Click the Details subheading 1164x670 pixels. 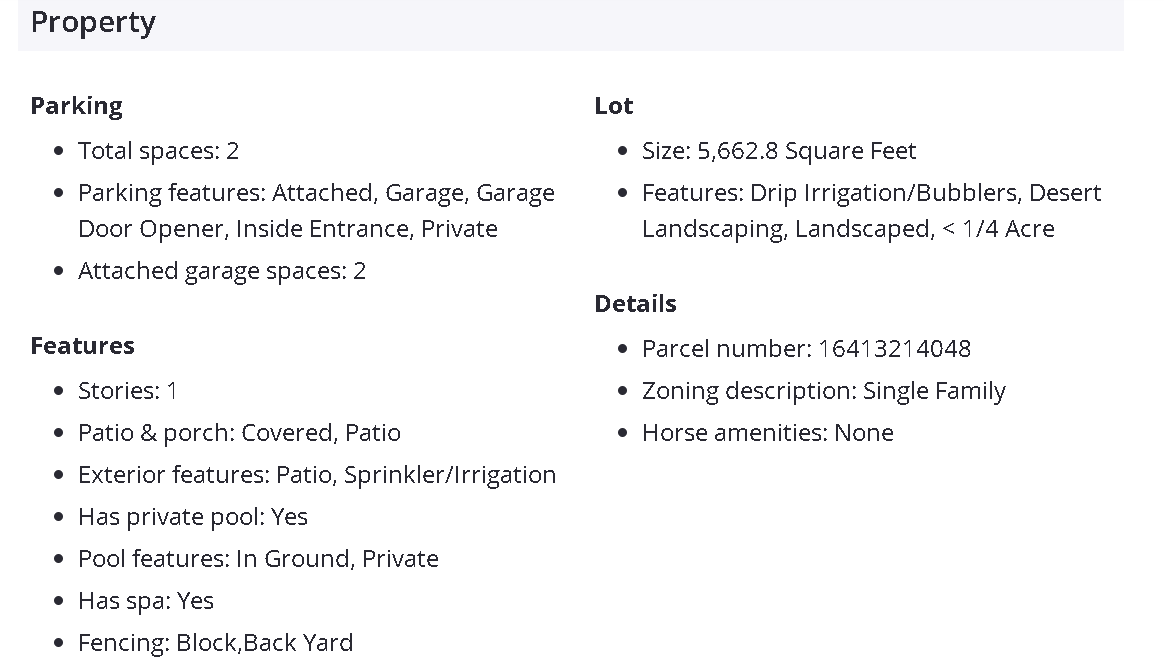click(x=635, y=304)
